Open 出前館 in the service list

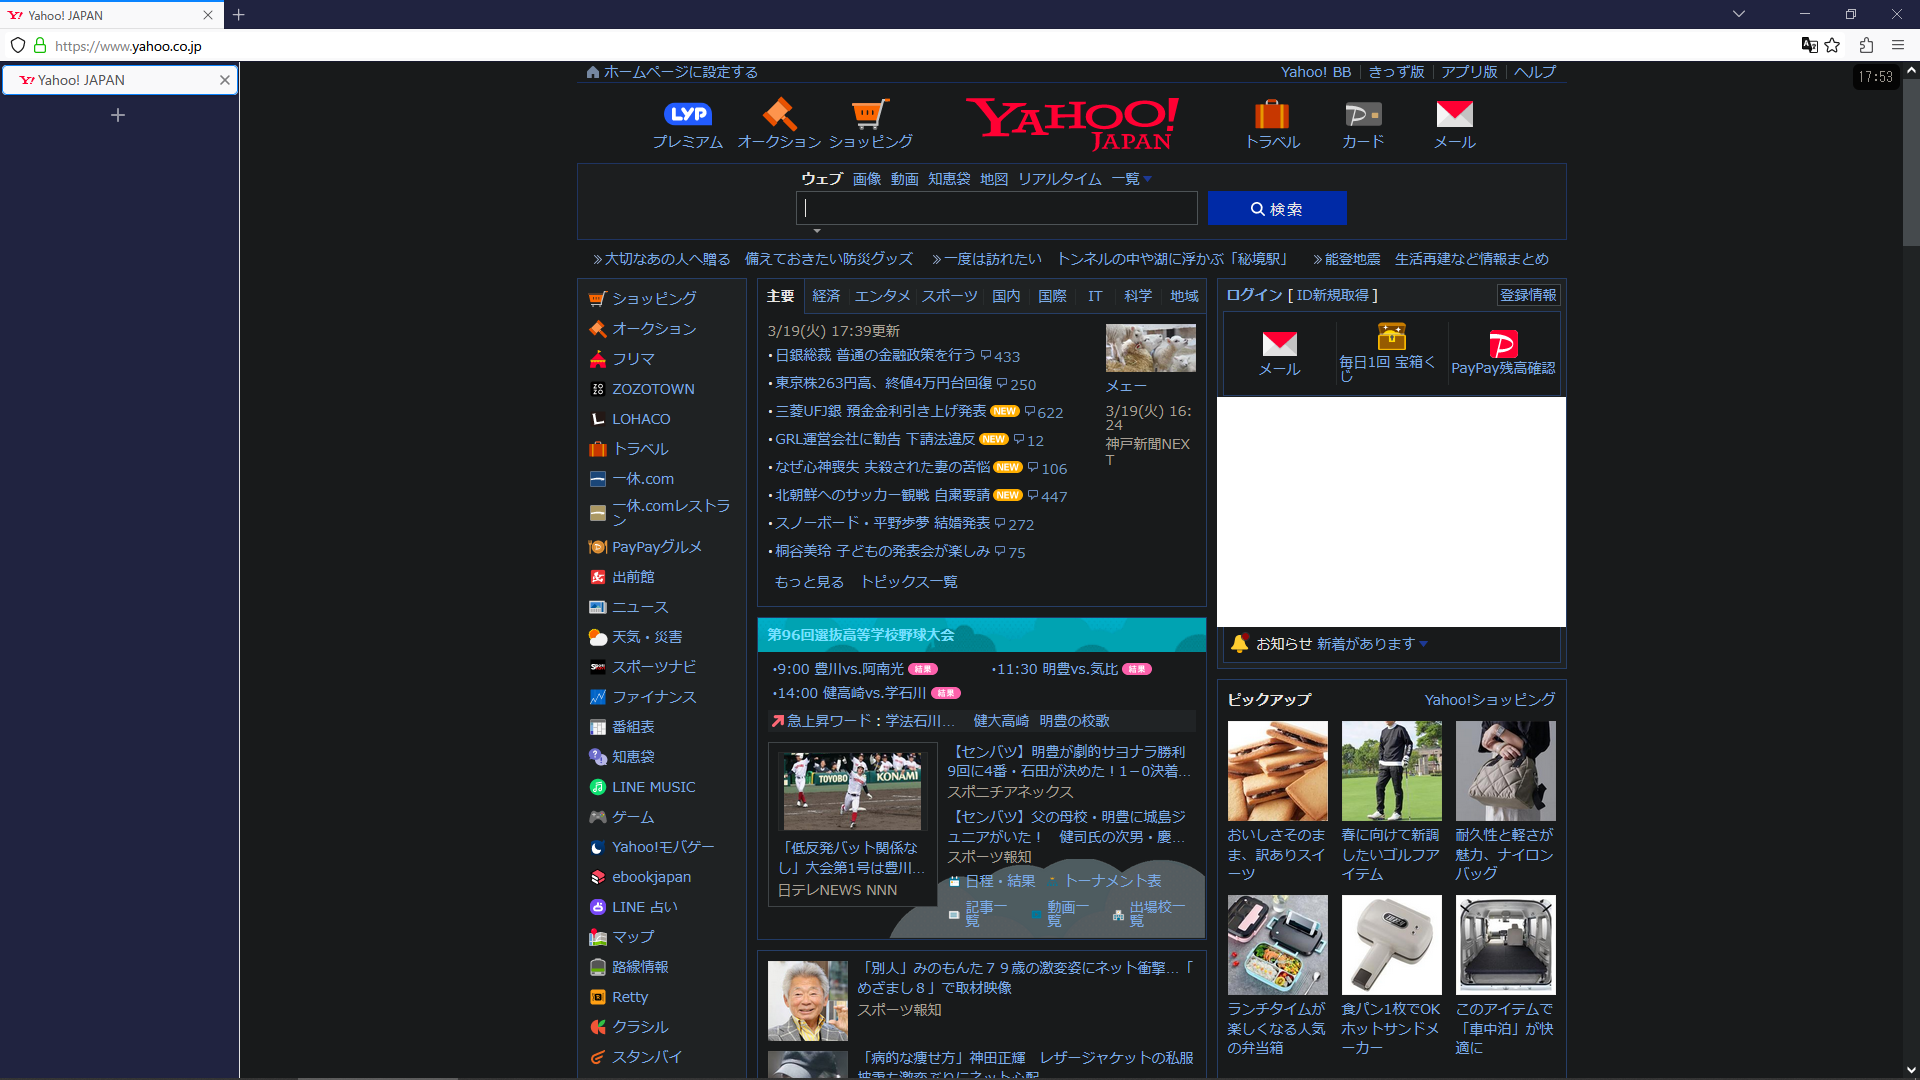(633, 577)
